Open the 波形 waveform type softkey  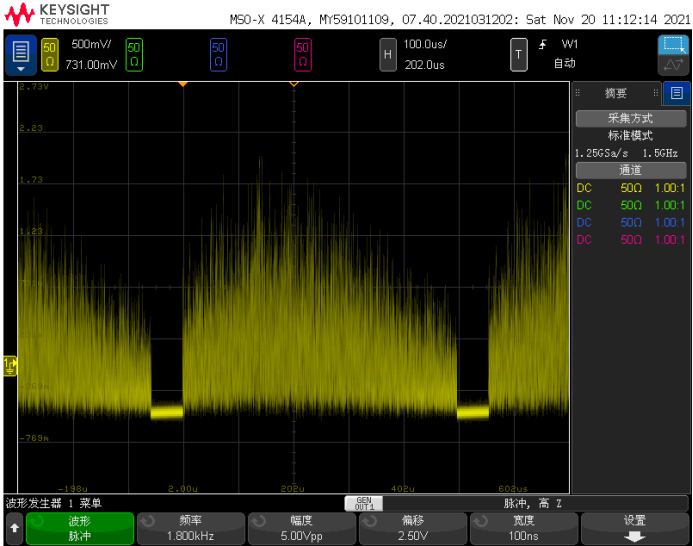click(80, 528)
